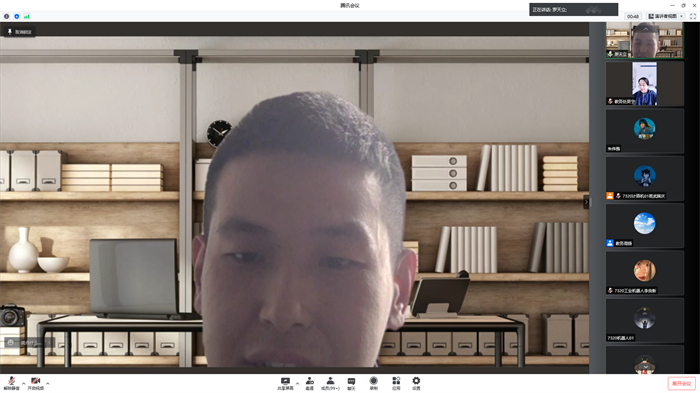
Task: Click the red leave meeting button
Action: point(682,384)
